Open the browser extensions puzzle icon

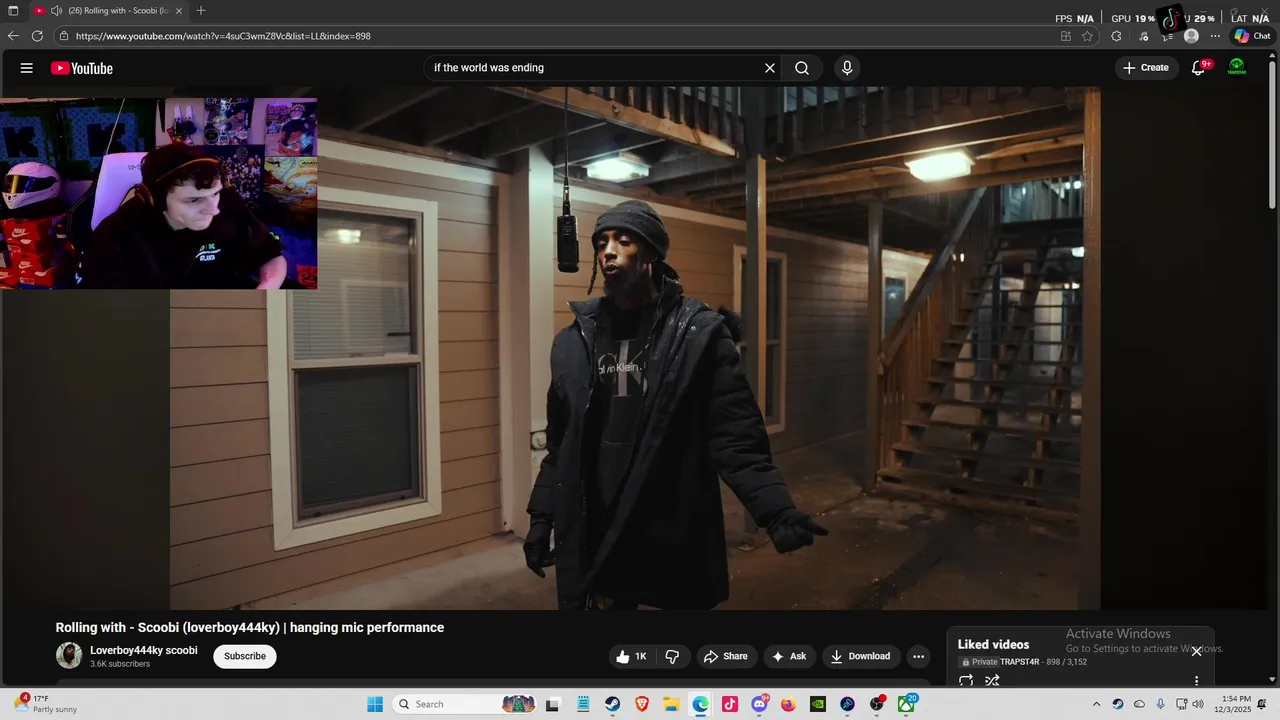click(x=1116, y=36)
